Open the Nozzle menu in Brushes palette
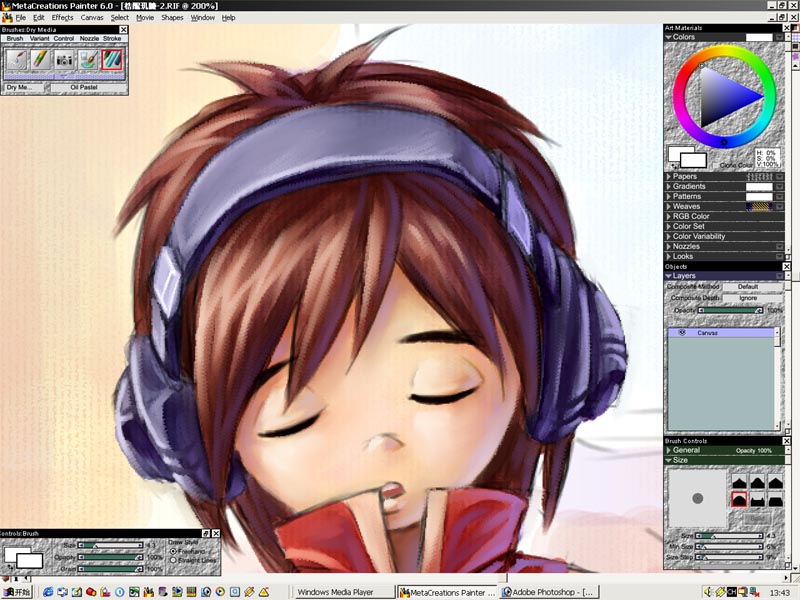This screenshot has width=800, height=600. click(x=89, y=39)
